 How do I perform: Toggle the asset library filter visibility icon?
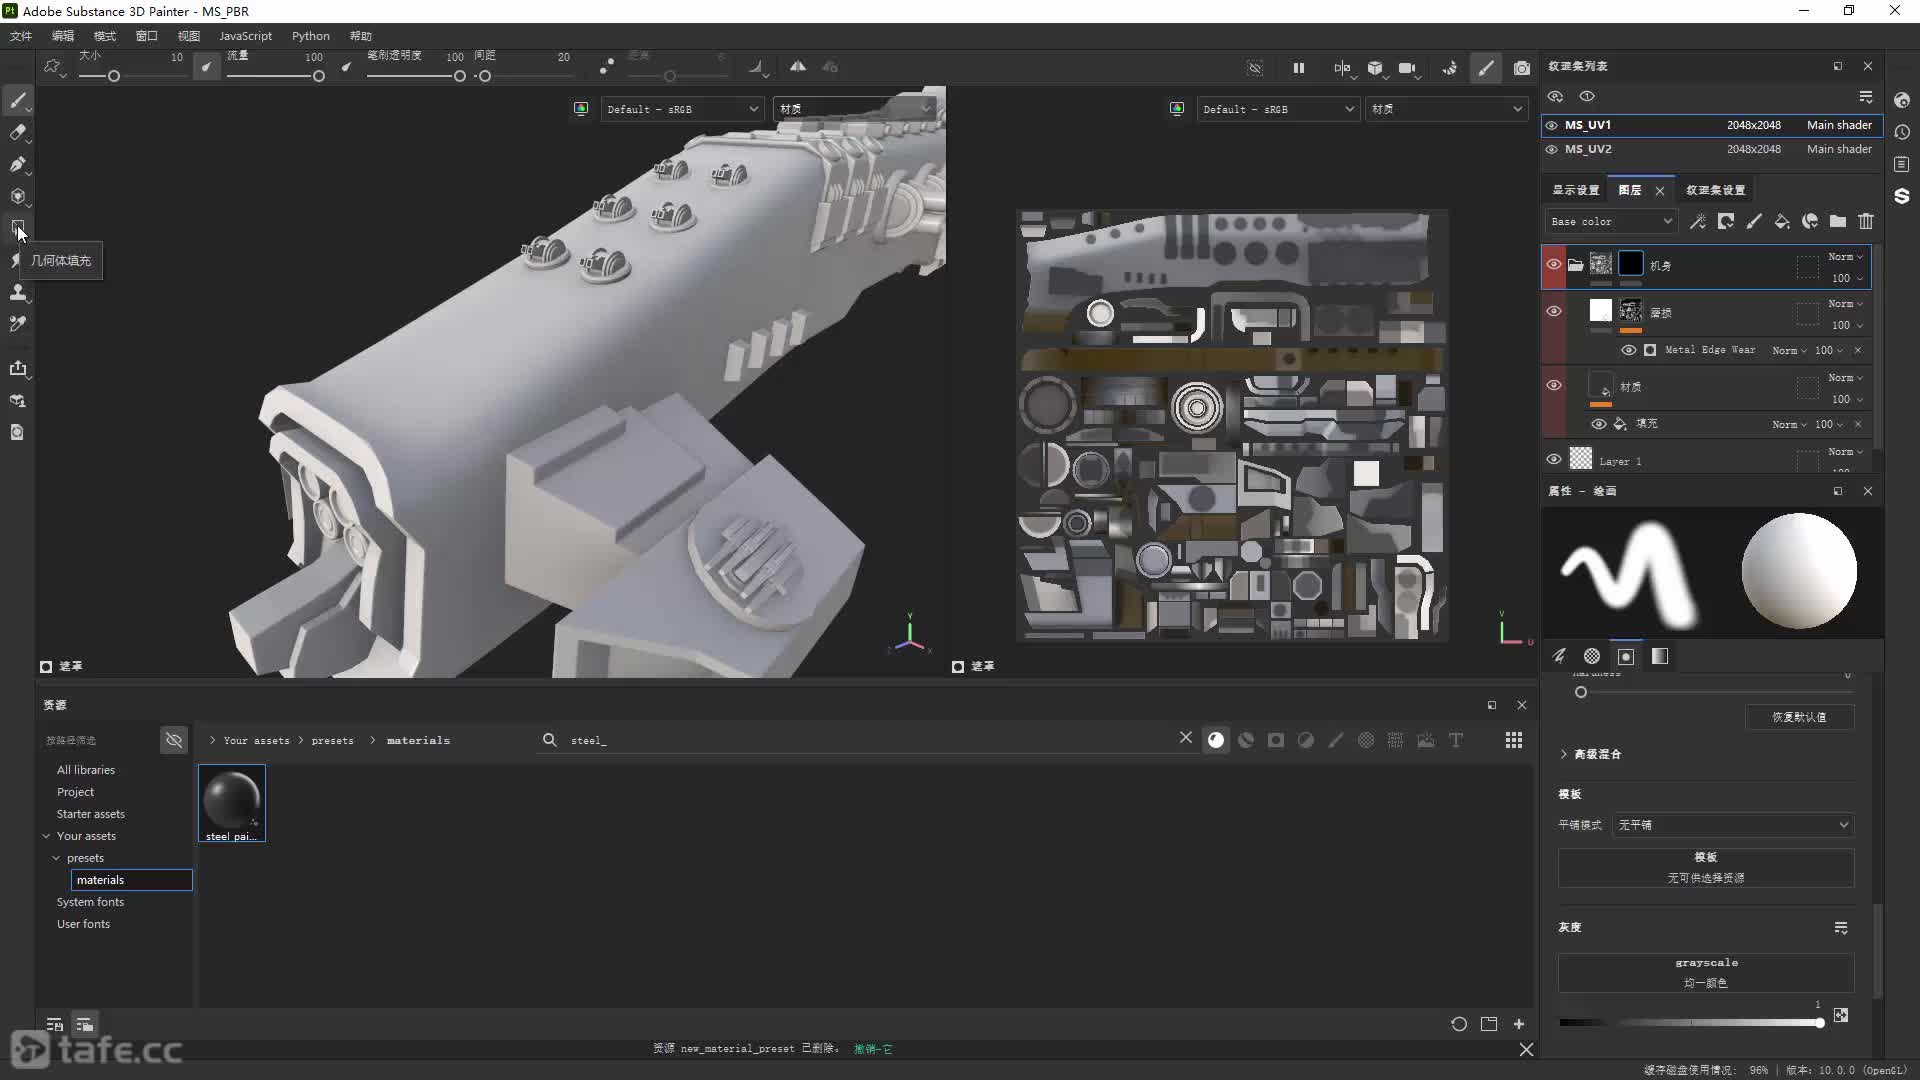coord(174,740)
